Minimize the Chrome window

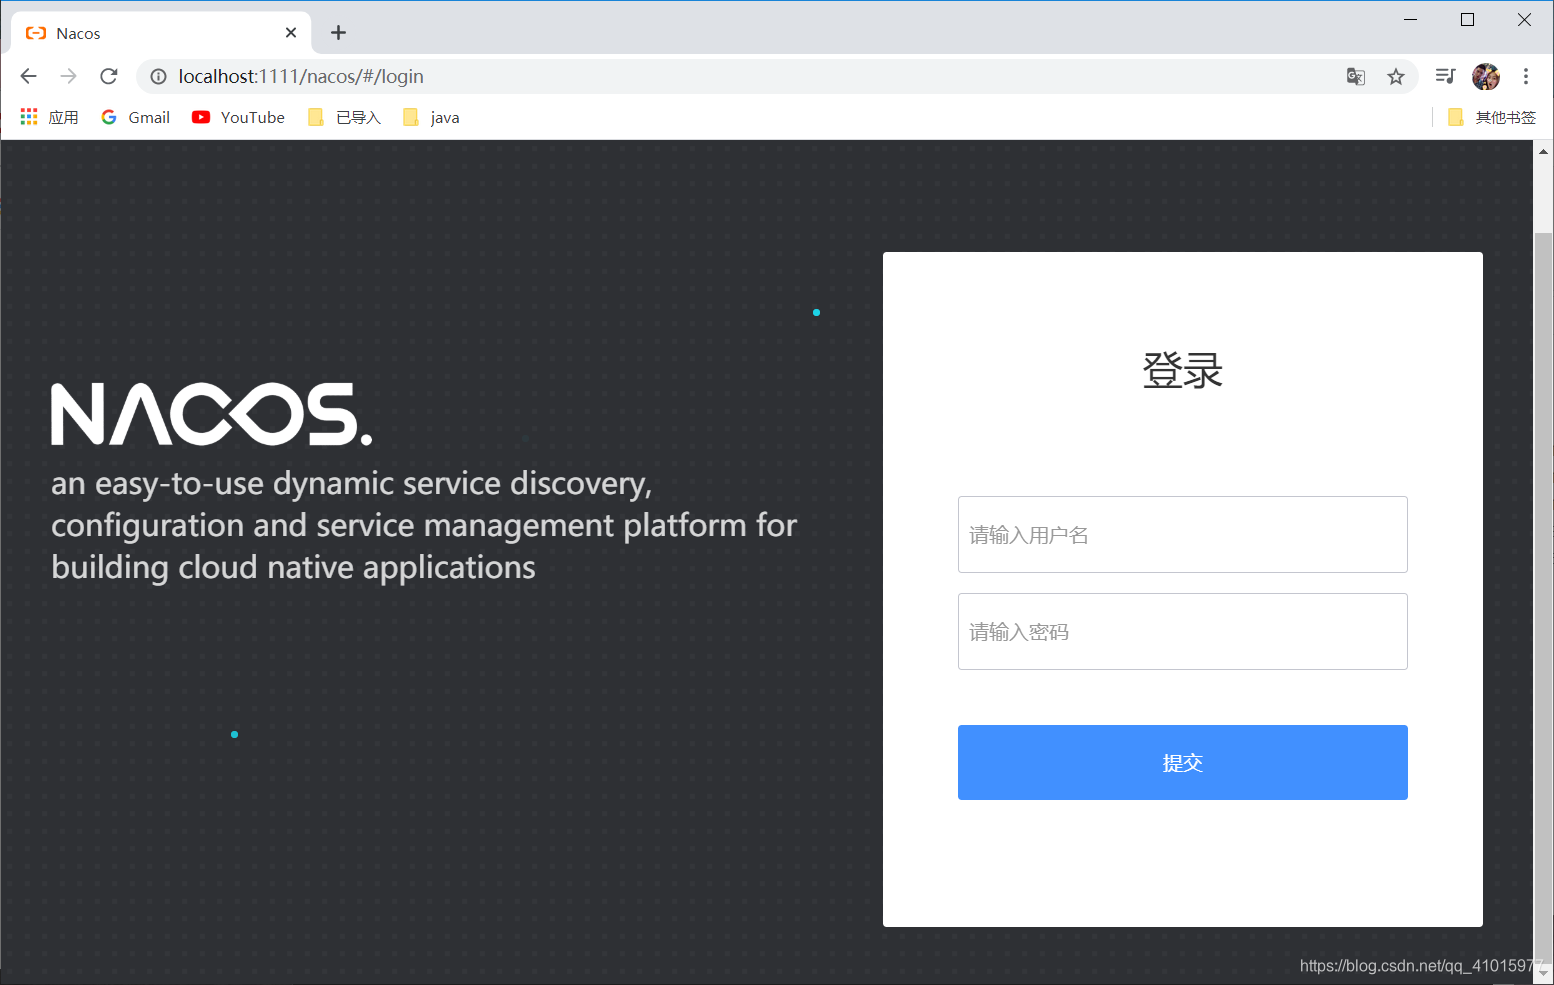point(1410,19)
